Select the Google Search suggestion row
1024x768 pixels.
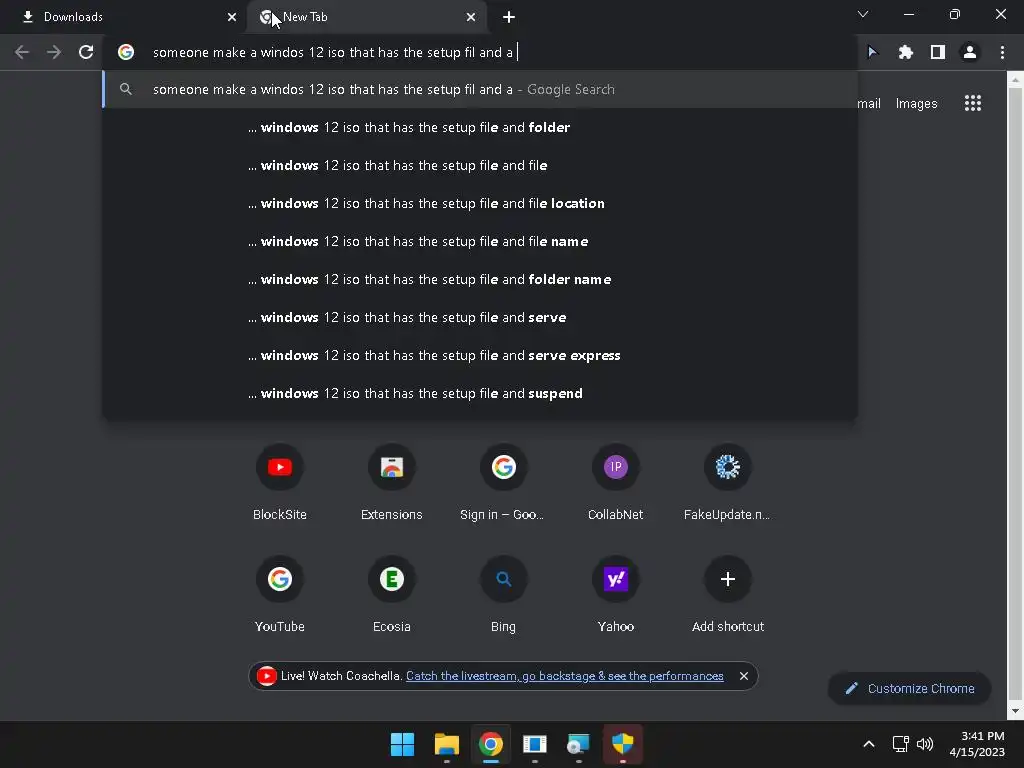click(480, 89)
